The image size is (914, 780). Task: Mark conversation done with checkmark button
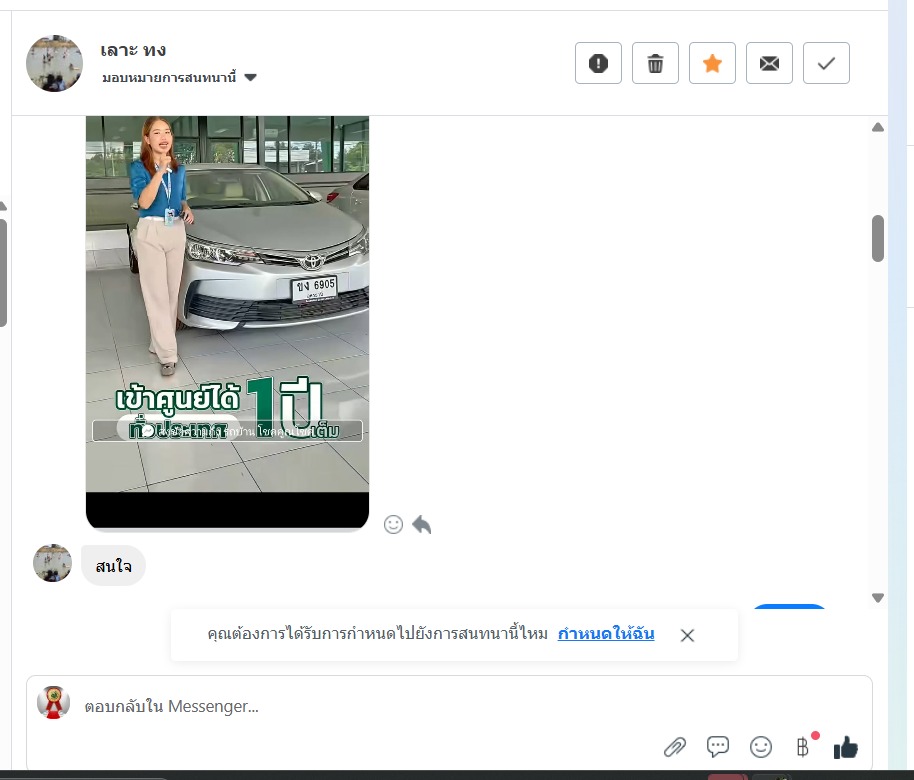[x=826, y=64]
